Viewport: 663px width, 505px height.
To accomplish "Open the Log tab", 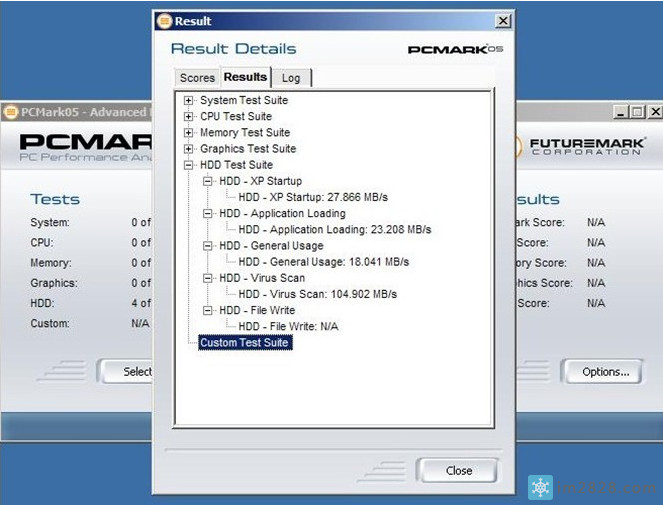I will 290,78.
